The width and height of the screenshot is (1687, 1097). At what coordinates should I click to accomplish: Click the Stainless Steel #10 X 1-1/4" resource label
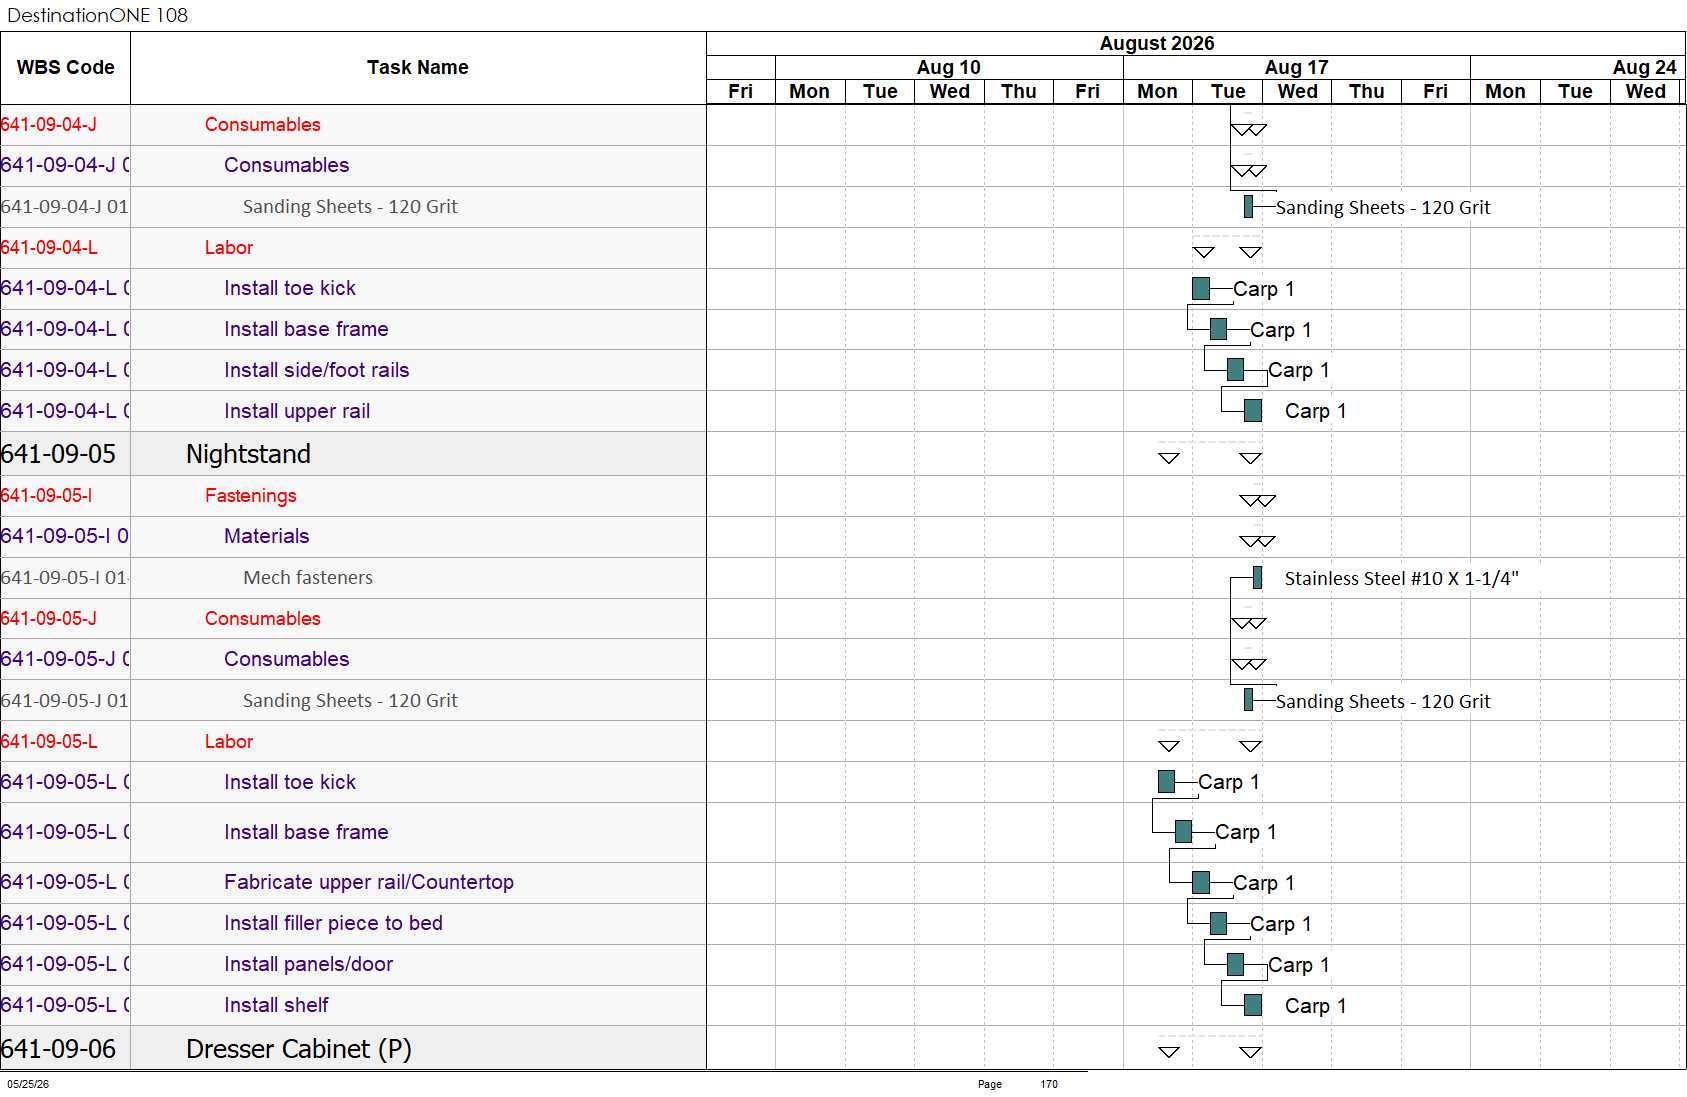(x=1402, y=578)
